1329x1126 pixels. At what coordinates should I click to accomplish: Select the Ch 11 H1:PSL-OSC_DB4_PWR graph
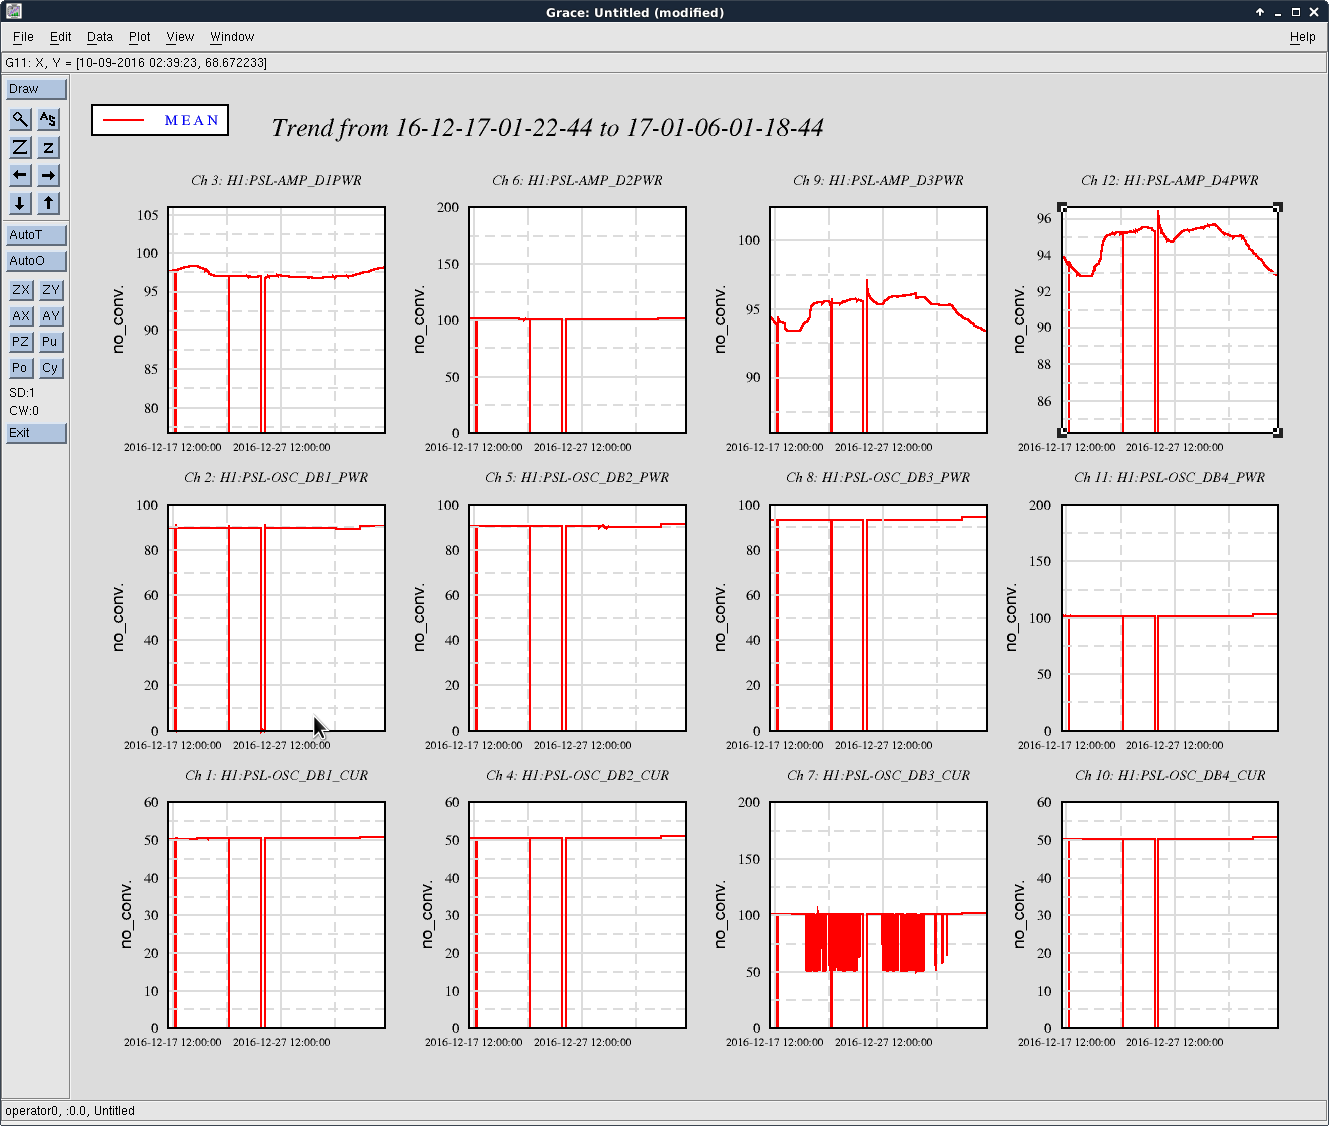coord(1170,618)
